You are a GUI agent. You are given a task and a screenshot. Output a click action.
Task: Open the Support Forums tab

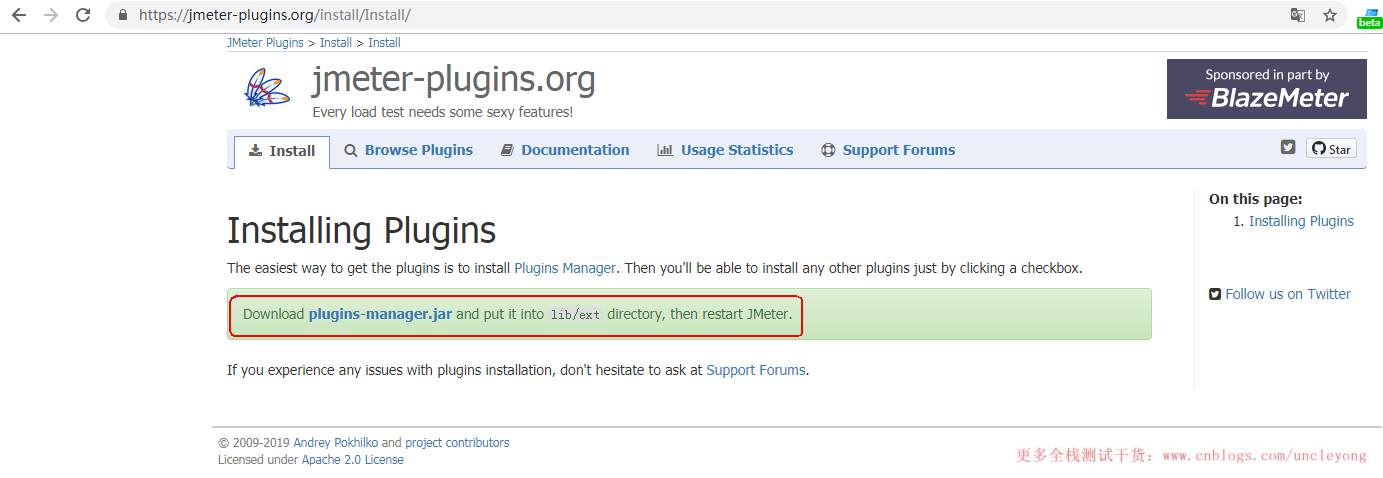pyautogui.click(x=888, y=150)
